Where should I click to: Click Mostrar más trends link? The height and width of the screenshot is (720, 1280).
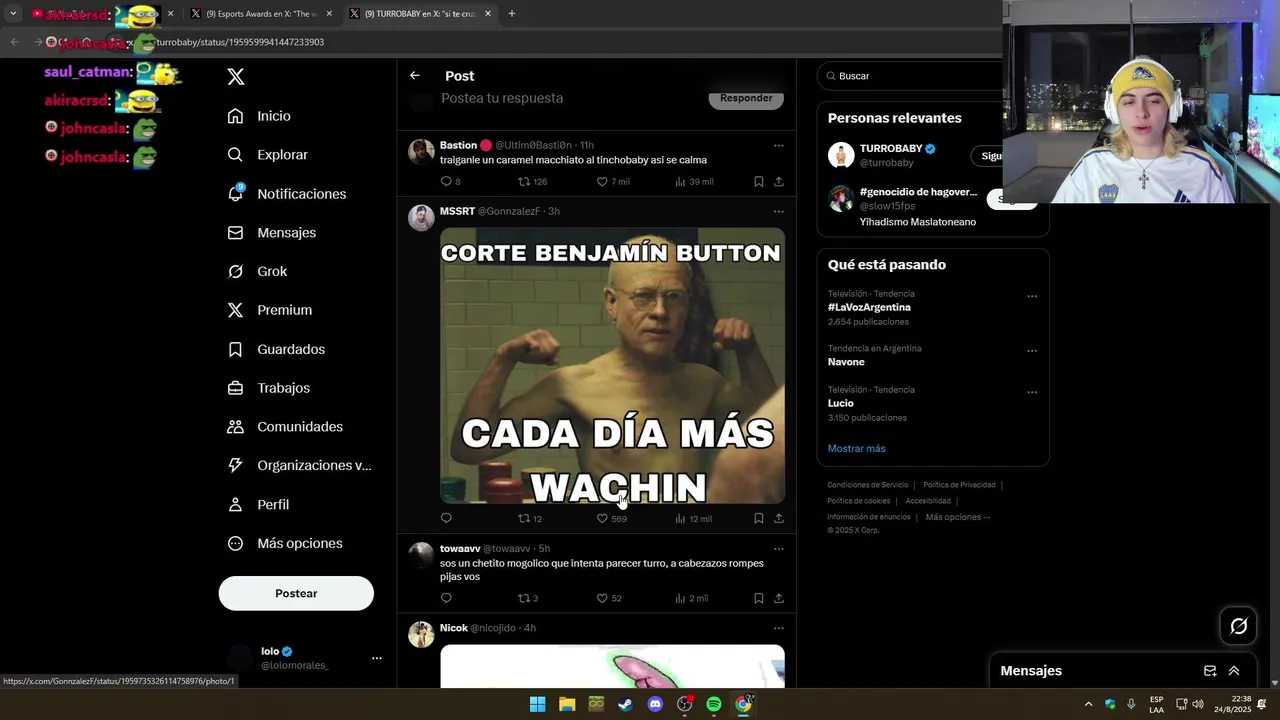pos(856,448)
